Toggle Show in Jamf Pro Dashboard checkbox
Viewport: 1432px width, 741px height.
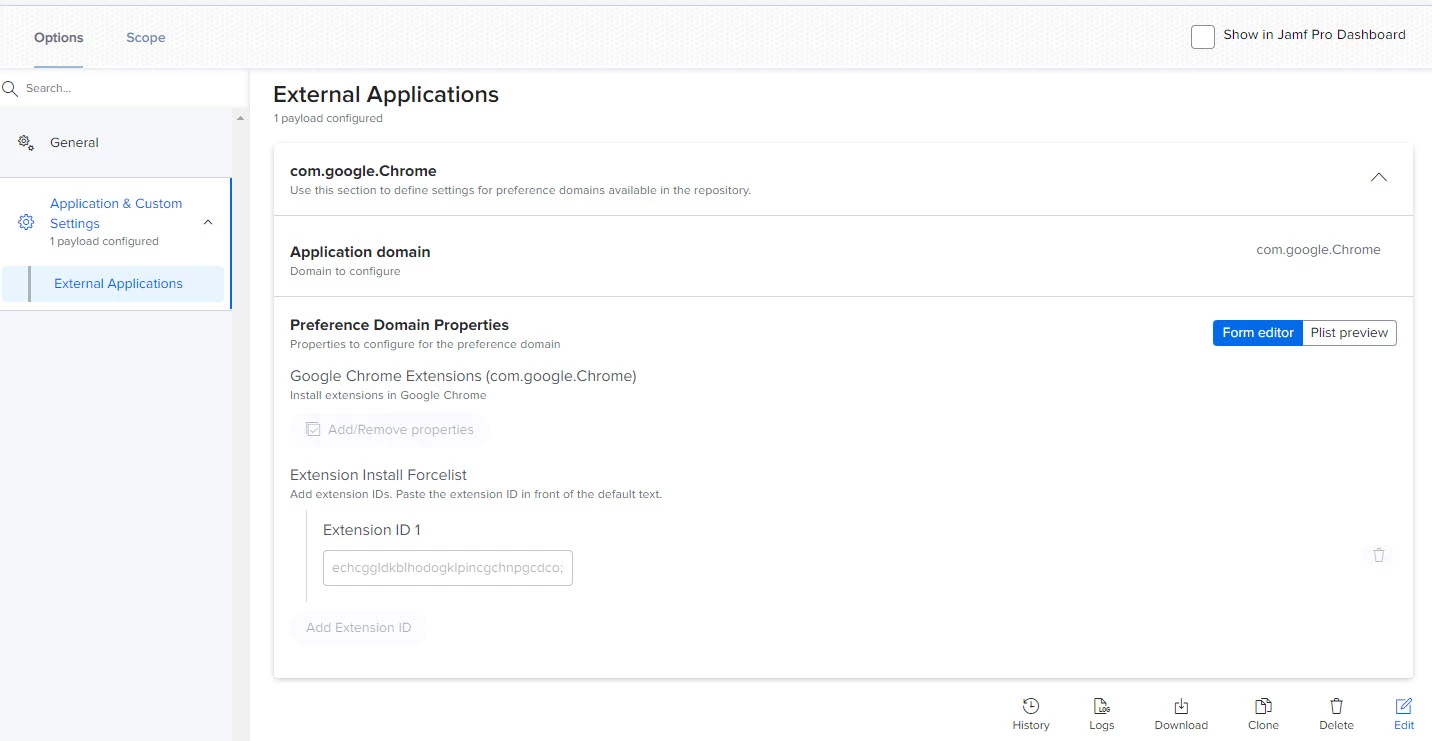[x=1203, y=37]
